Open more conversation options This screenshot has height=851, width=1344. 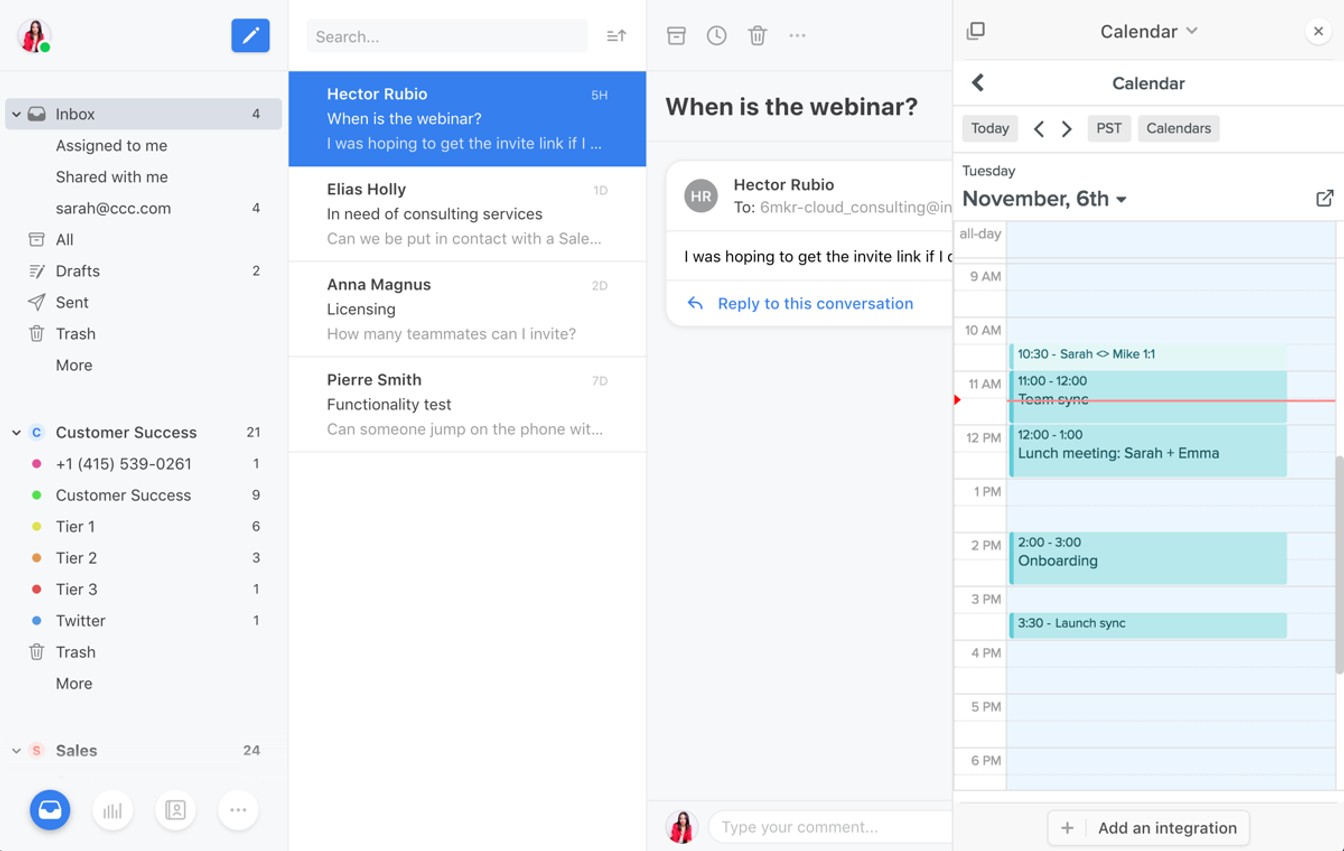tap(798, 35)
